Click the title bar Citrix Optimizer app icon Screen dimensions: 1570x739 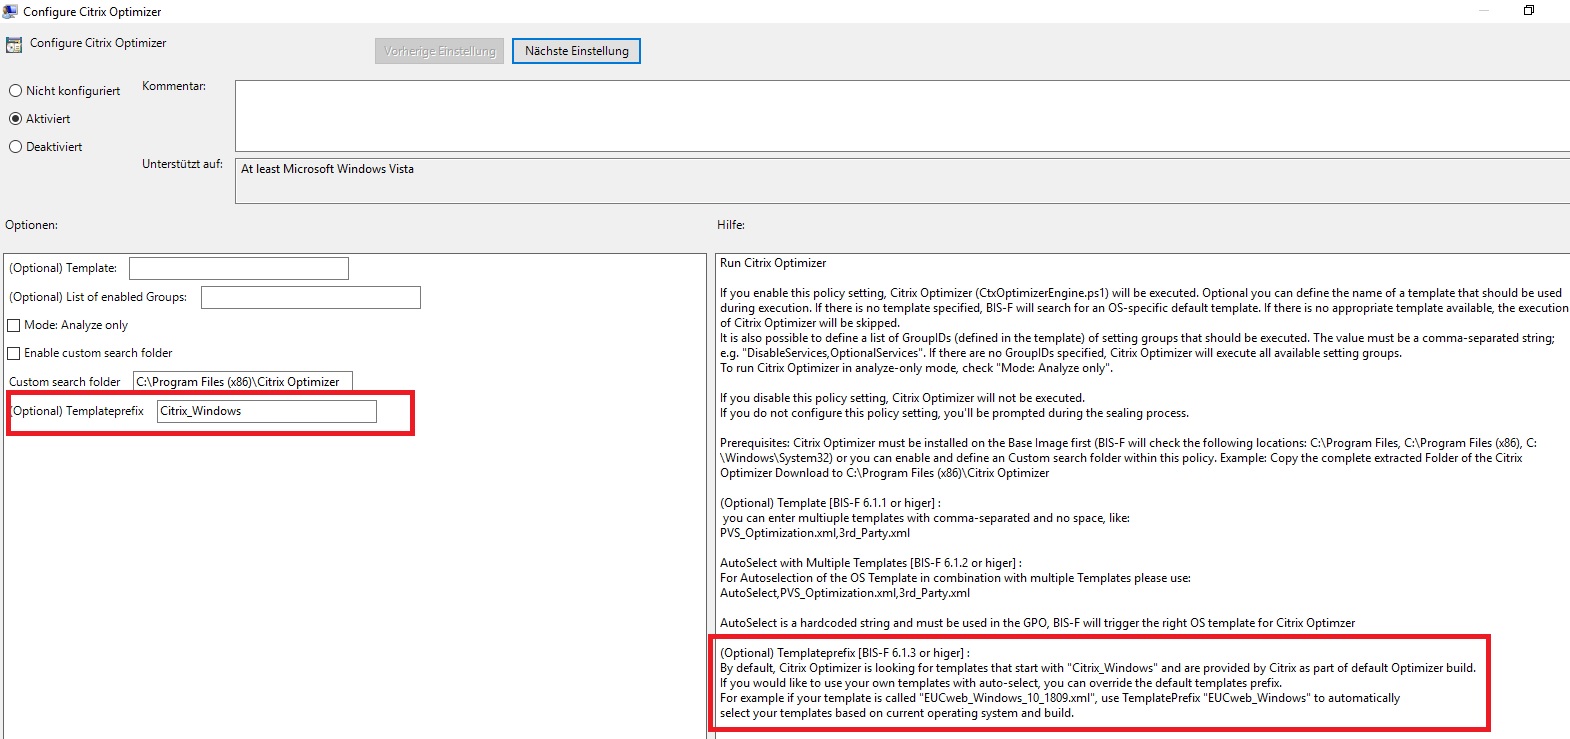(10, 11)
